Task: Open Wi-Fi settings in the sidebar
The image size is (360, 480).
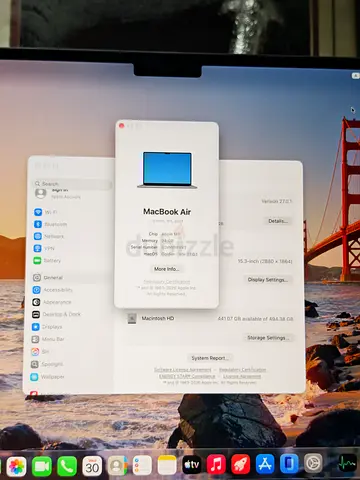Action: (x=46, y=212)
